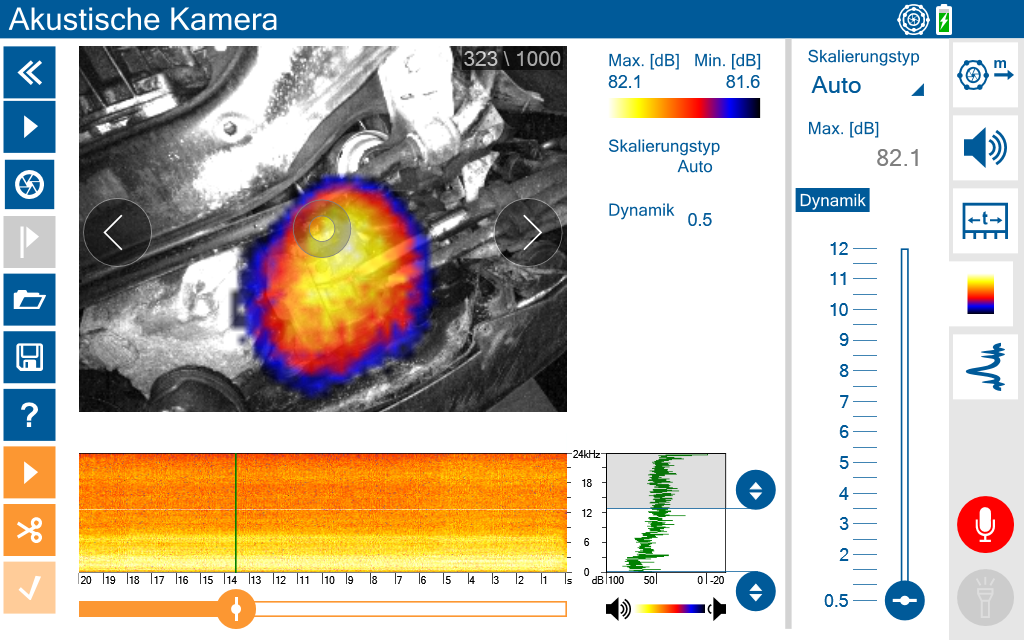Click the Dynamik slider handle at 0.5
Image resolution: width=1024 pixels, height=640 pixels.
tap(904, 600)
